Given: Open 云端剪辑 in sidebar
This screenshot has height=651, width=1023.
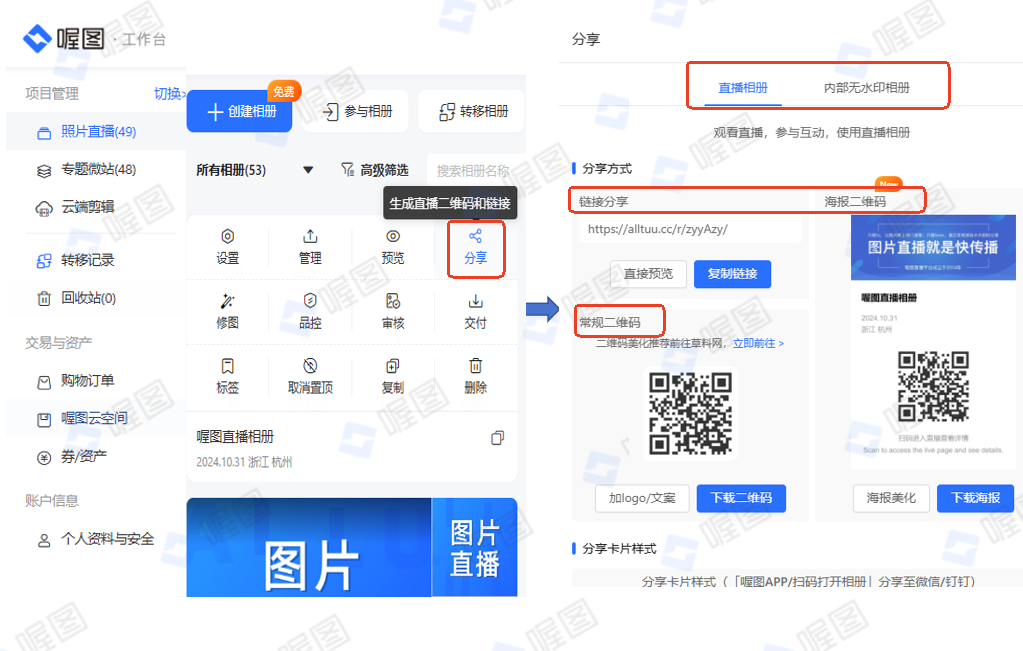Looking at the screenshot, I should (97, 207).
